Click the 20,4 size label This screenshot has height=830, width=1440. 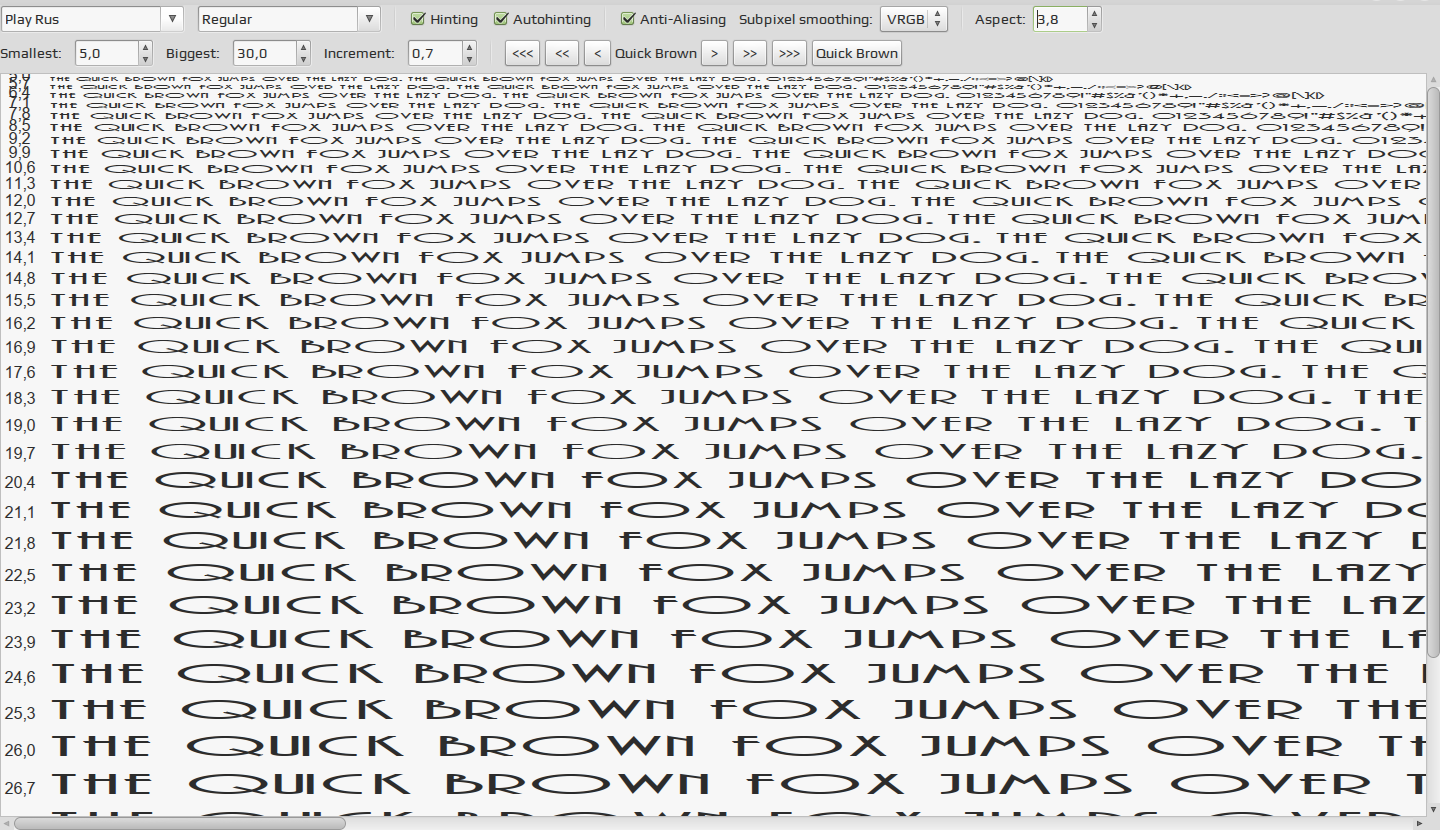(20, 482)
